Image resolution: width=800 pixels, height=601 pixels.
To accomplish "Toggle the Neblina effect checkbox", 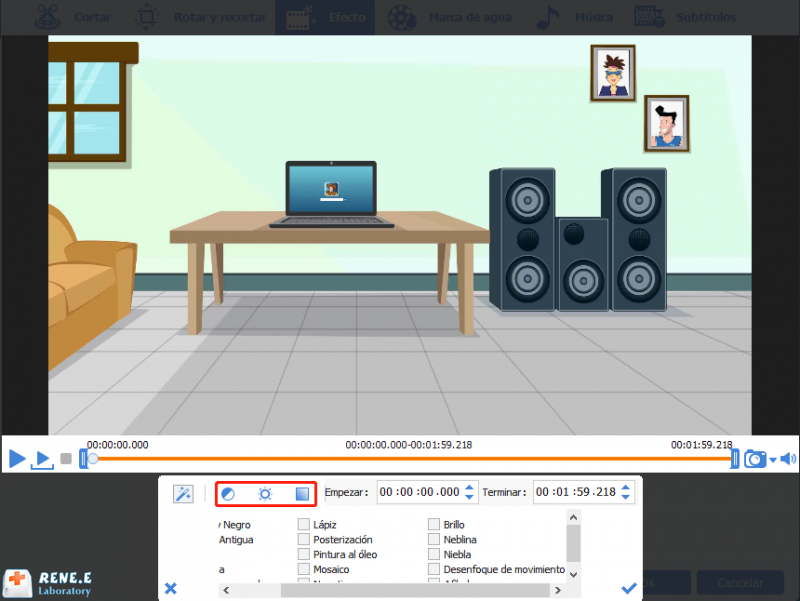I will pos(434,539).
